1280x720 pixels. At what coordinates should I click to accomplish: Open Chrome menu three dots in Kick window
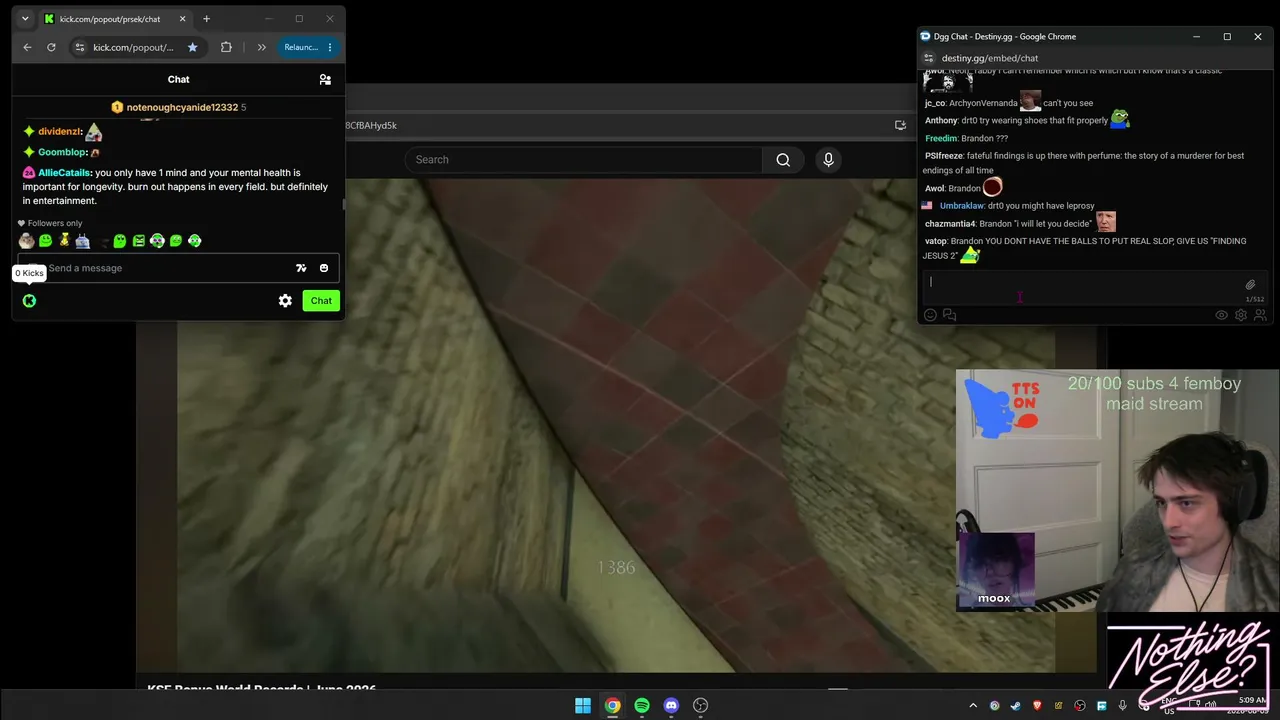(x=330, y=47)
